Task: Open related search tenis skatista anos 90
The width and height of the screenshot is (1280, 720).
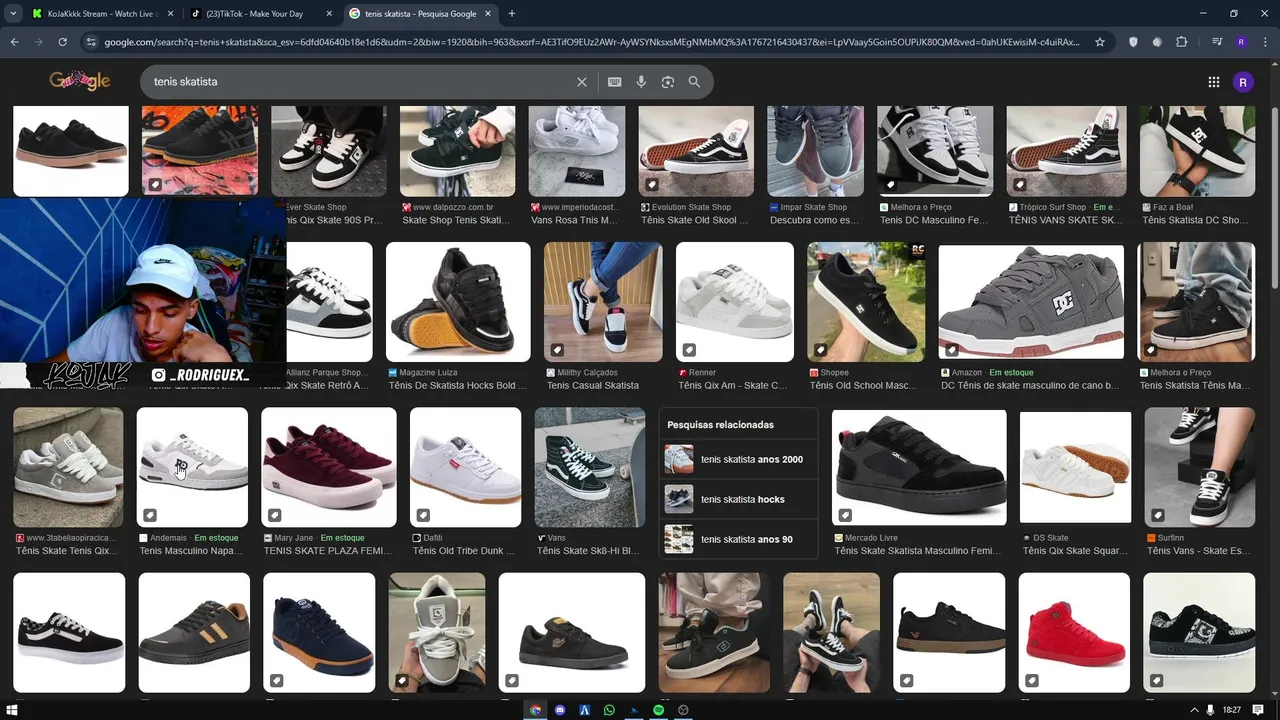Action: (738, 539)
